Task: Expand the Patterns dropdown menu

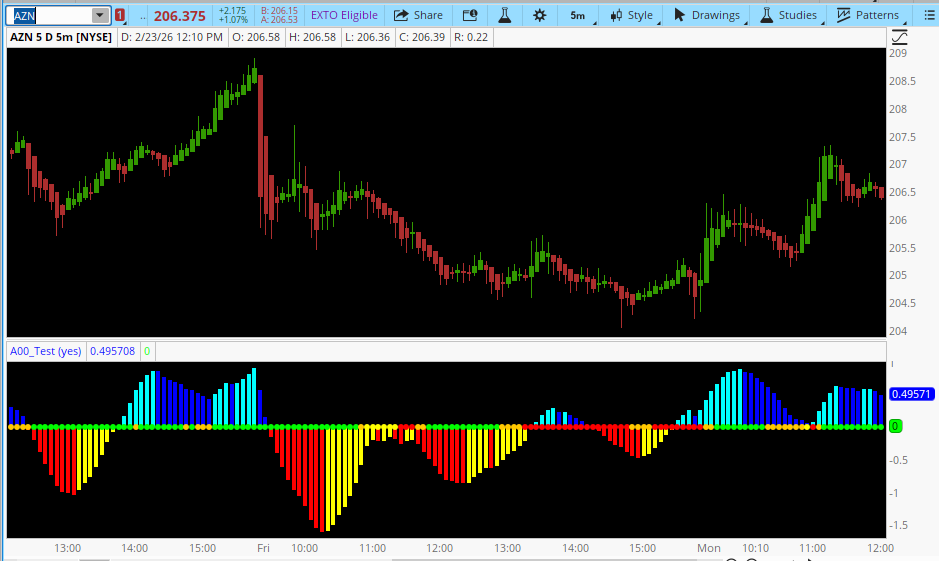Action: (x=868, y=15)
